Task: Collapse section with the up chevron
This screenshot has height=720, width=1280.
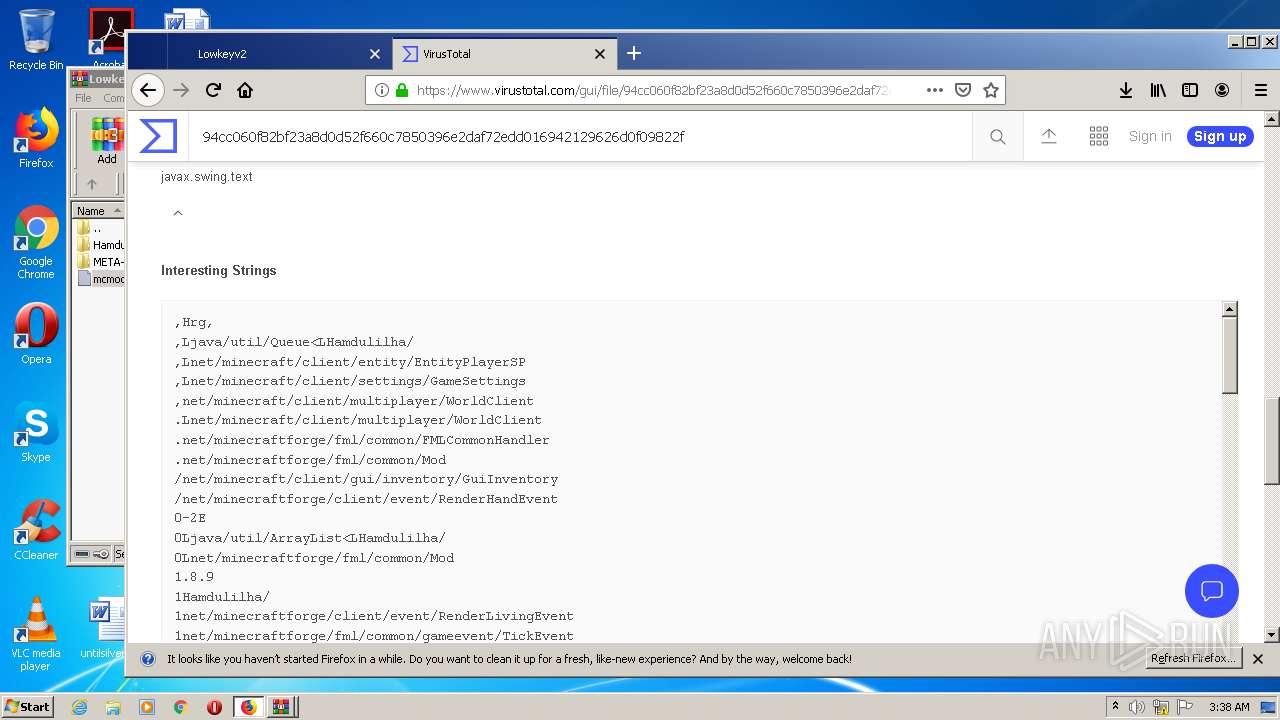Action: [178, 212]
